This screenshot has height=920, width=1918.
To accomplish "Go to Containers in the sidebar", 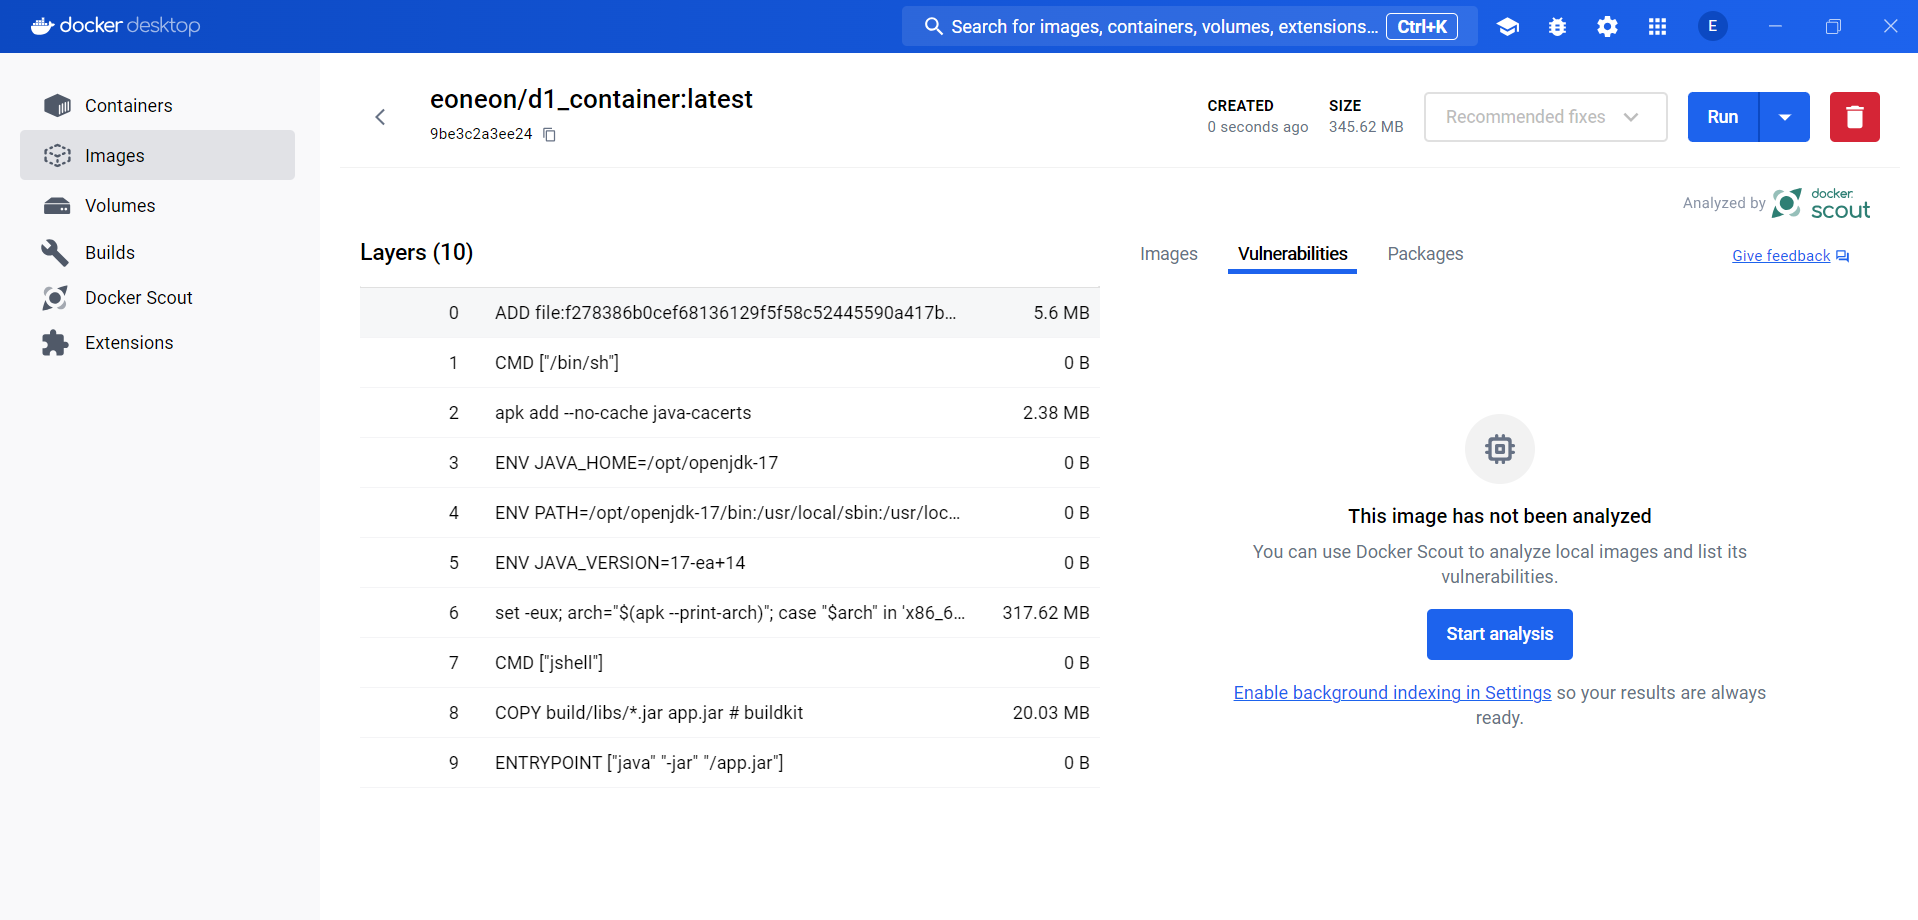I will [x=128, y=106].
